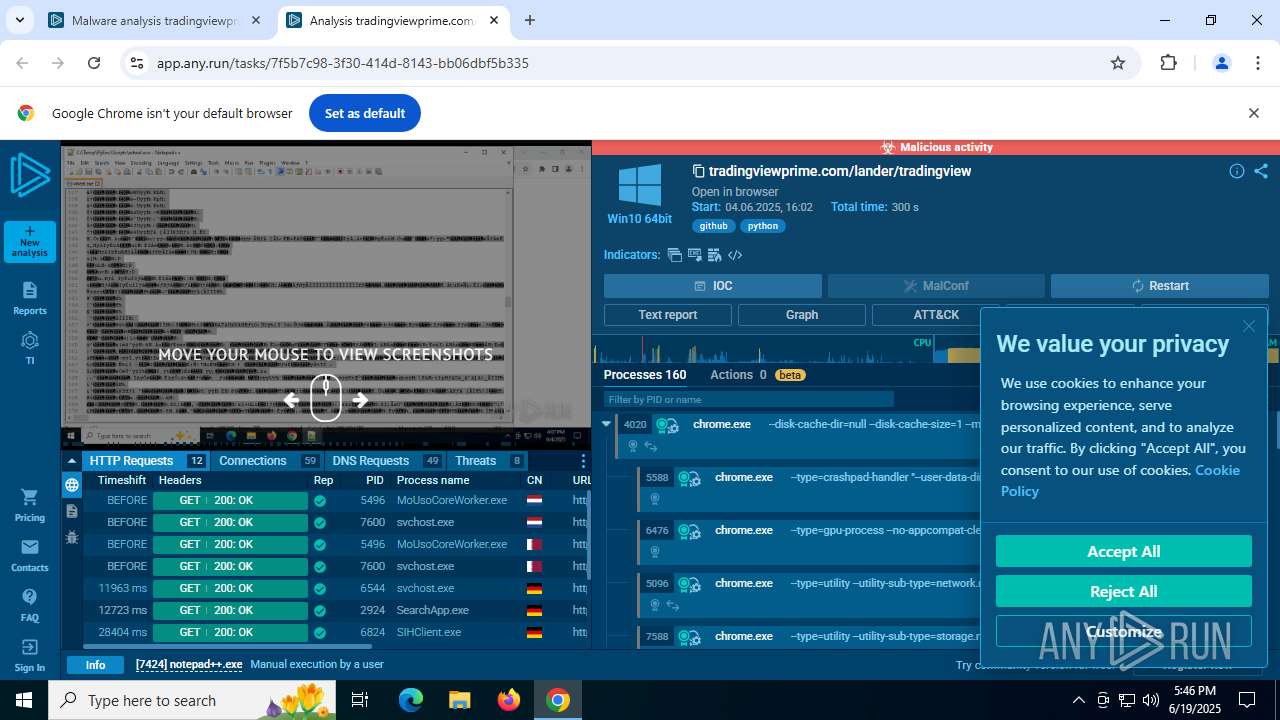Open Microsoft Edge from the taskbar

point(411,700)
